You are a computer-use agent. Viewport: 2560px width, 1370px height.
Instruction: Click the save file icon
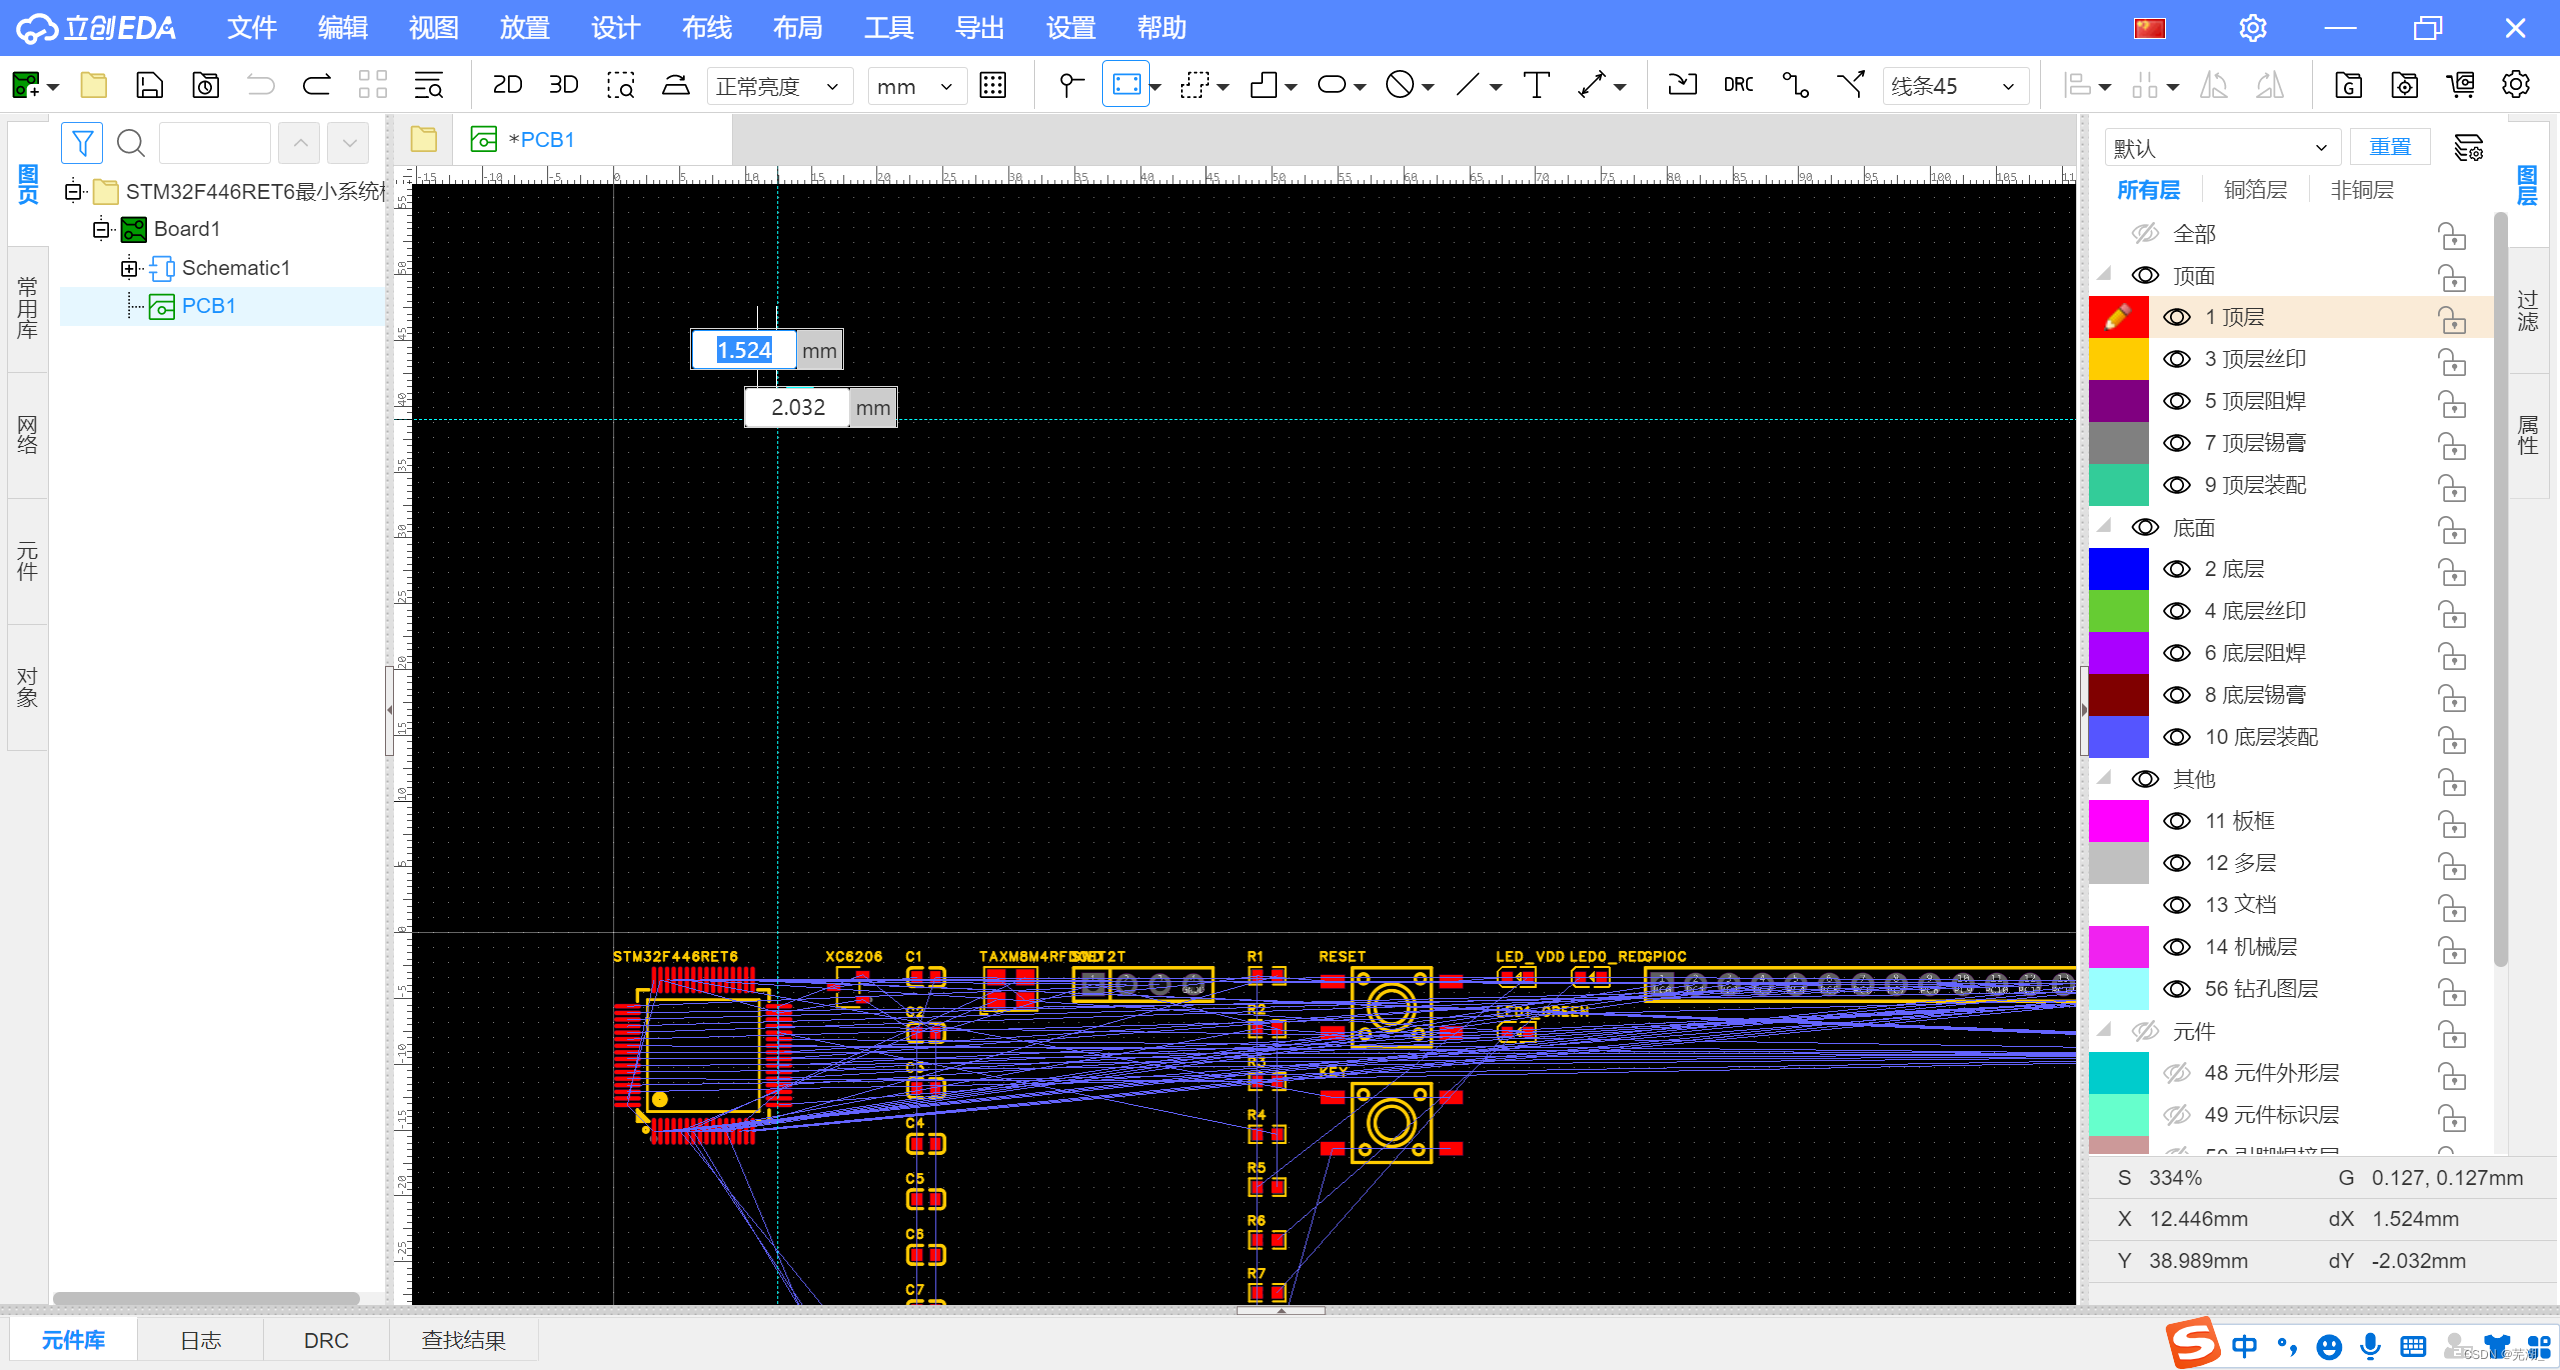149,86
